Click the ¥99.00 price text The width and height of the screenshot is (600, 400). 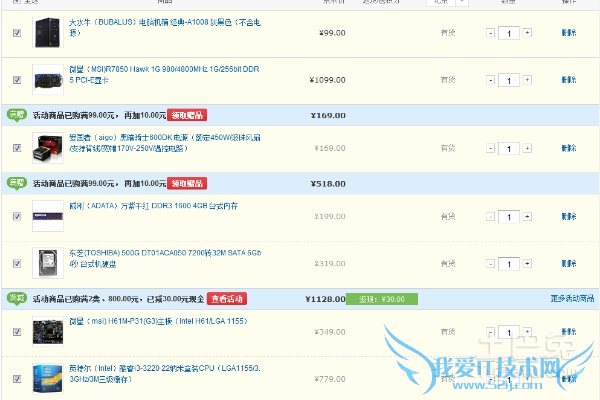pos(332,33)
